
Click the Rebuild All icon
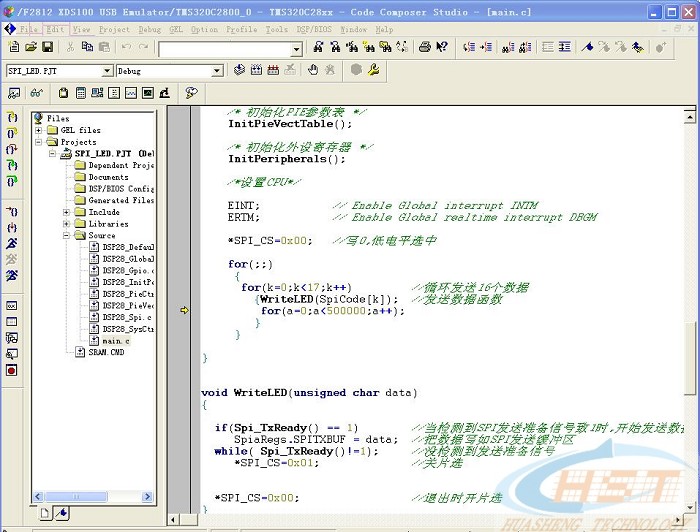pyautogui.click(x=273, y=70)
